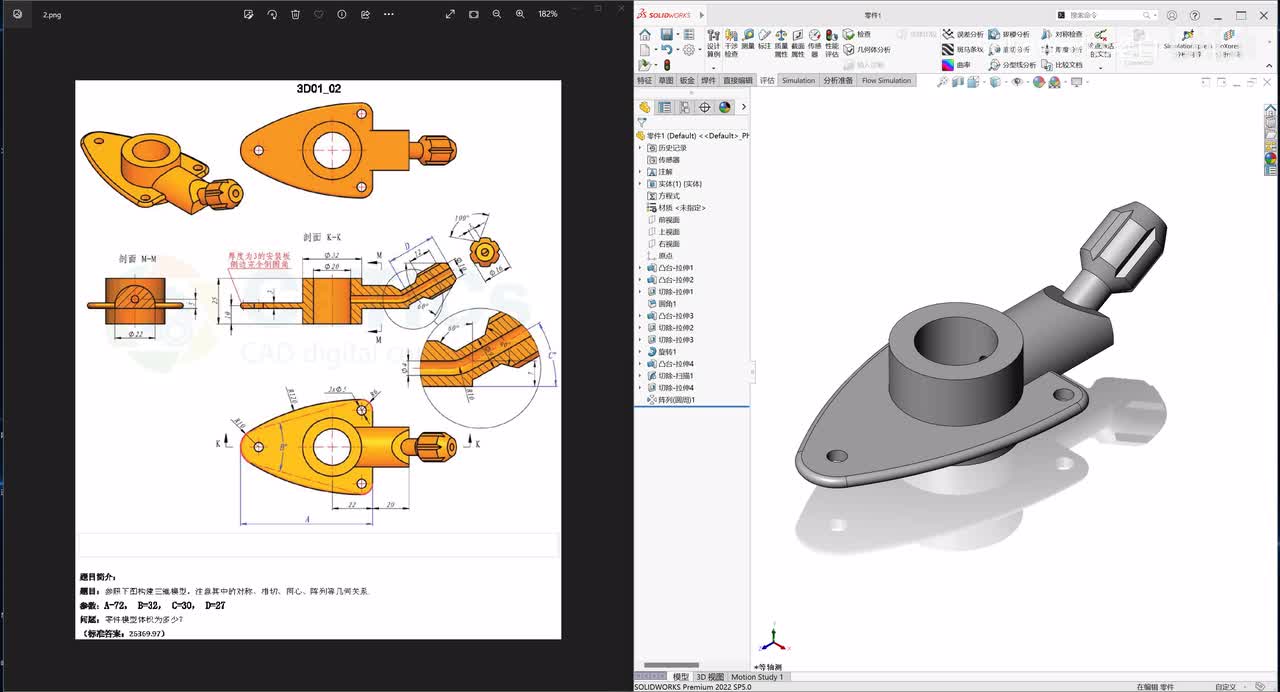The width and height of the screenshot is (1280, 692).
Task: Switch to the 分析准备 tab
Action: point(838,81)
